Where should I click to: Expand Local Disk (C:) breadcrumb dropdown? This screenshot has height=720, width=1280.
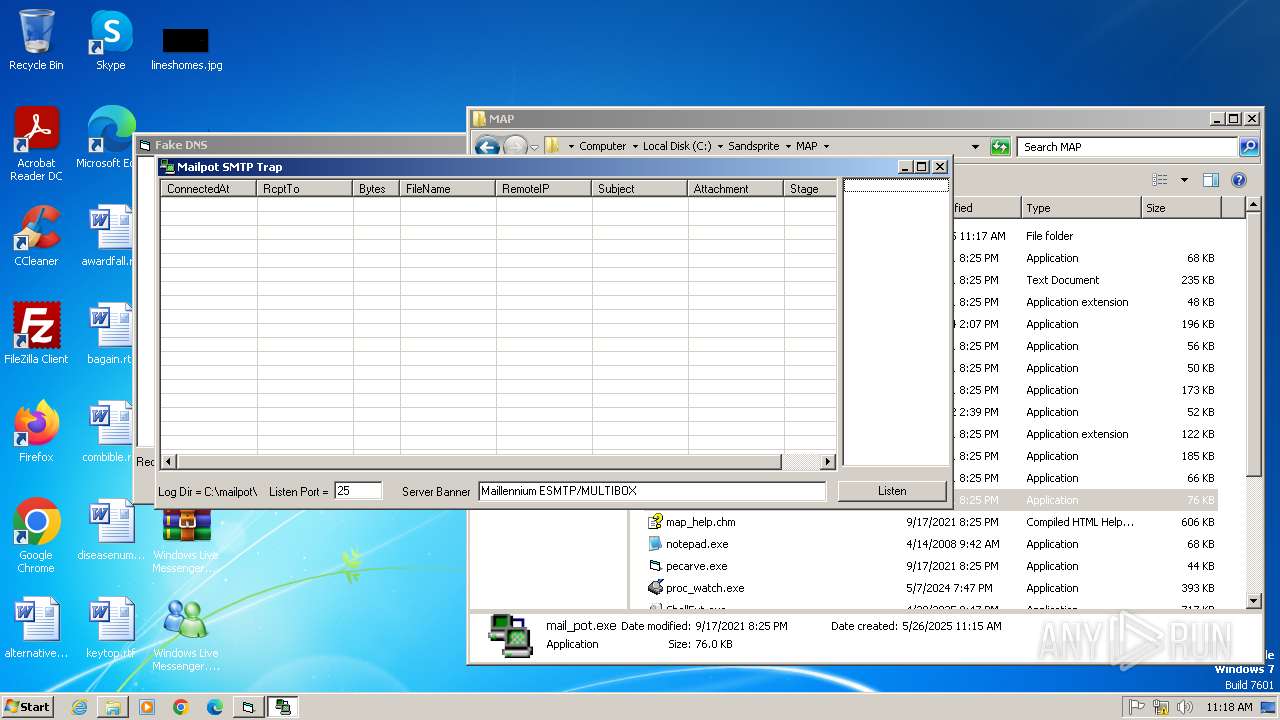[x=720, y=146]
